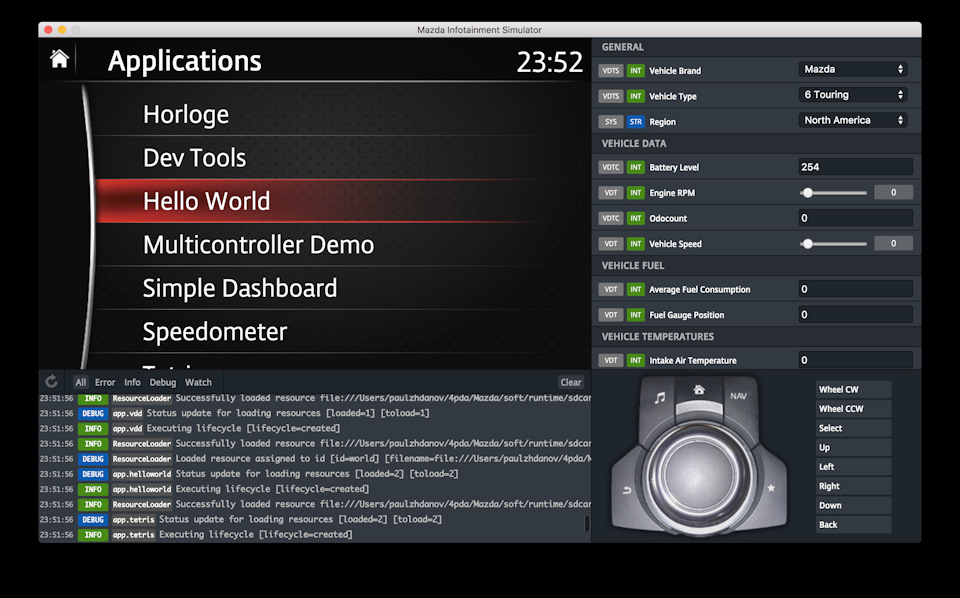This screenshot has height=598, width=960.
Task: Click the reload icon in log panel
Action: (51, 382)
